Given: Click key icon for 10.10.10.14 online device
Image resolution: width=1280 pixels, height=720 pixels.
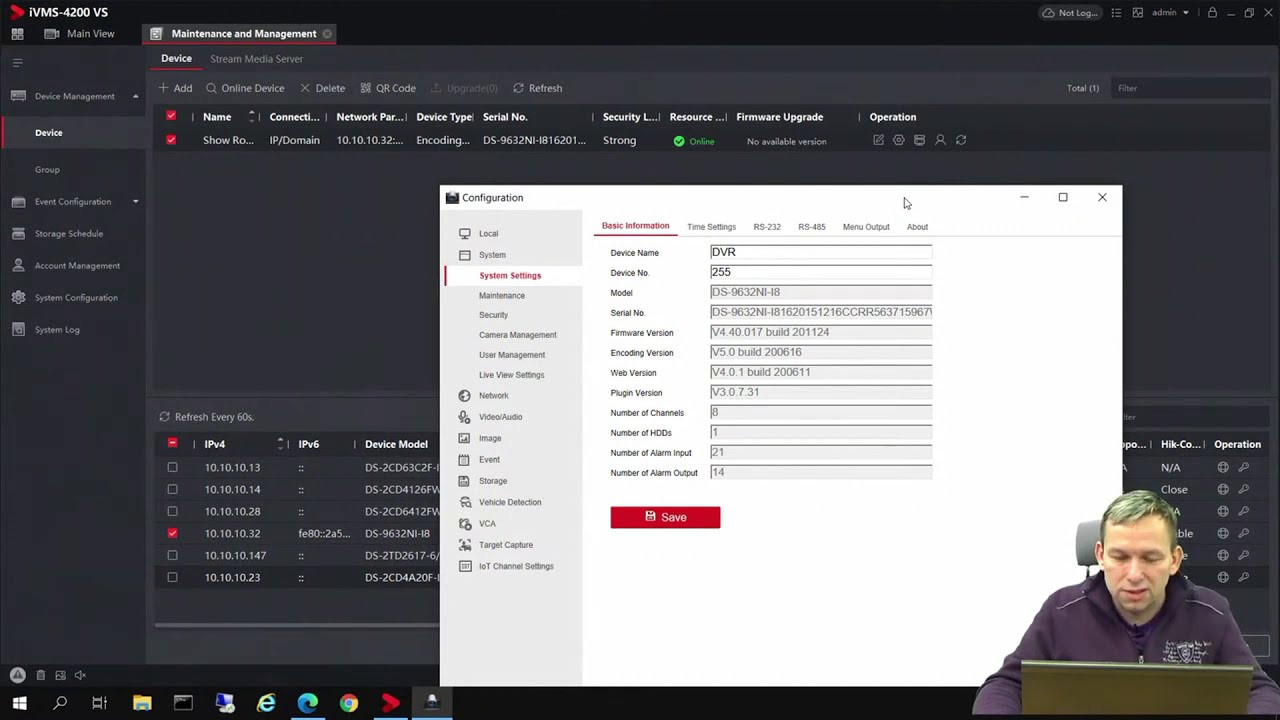Looking at the screenshot, I should click(x=1244, y=490).
